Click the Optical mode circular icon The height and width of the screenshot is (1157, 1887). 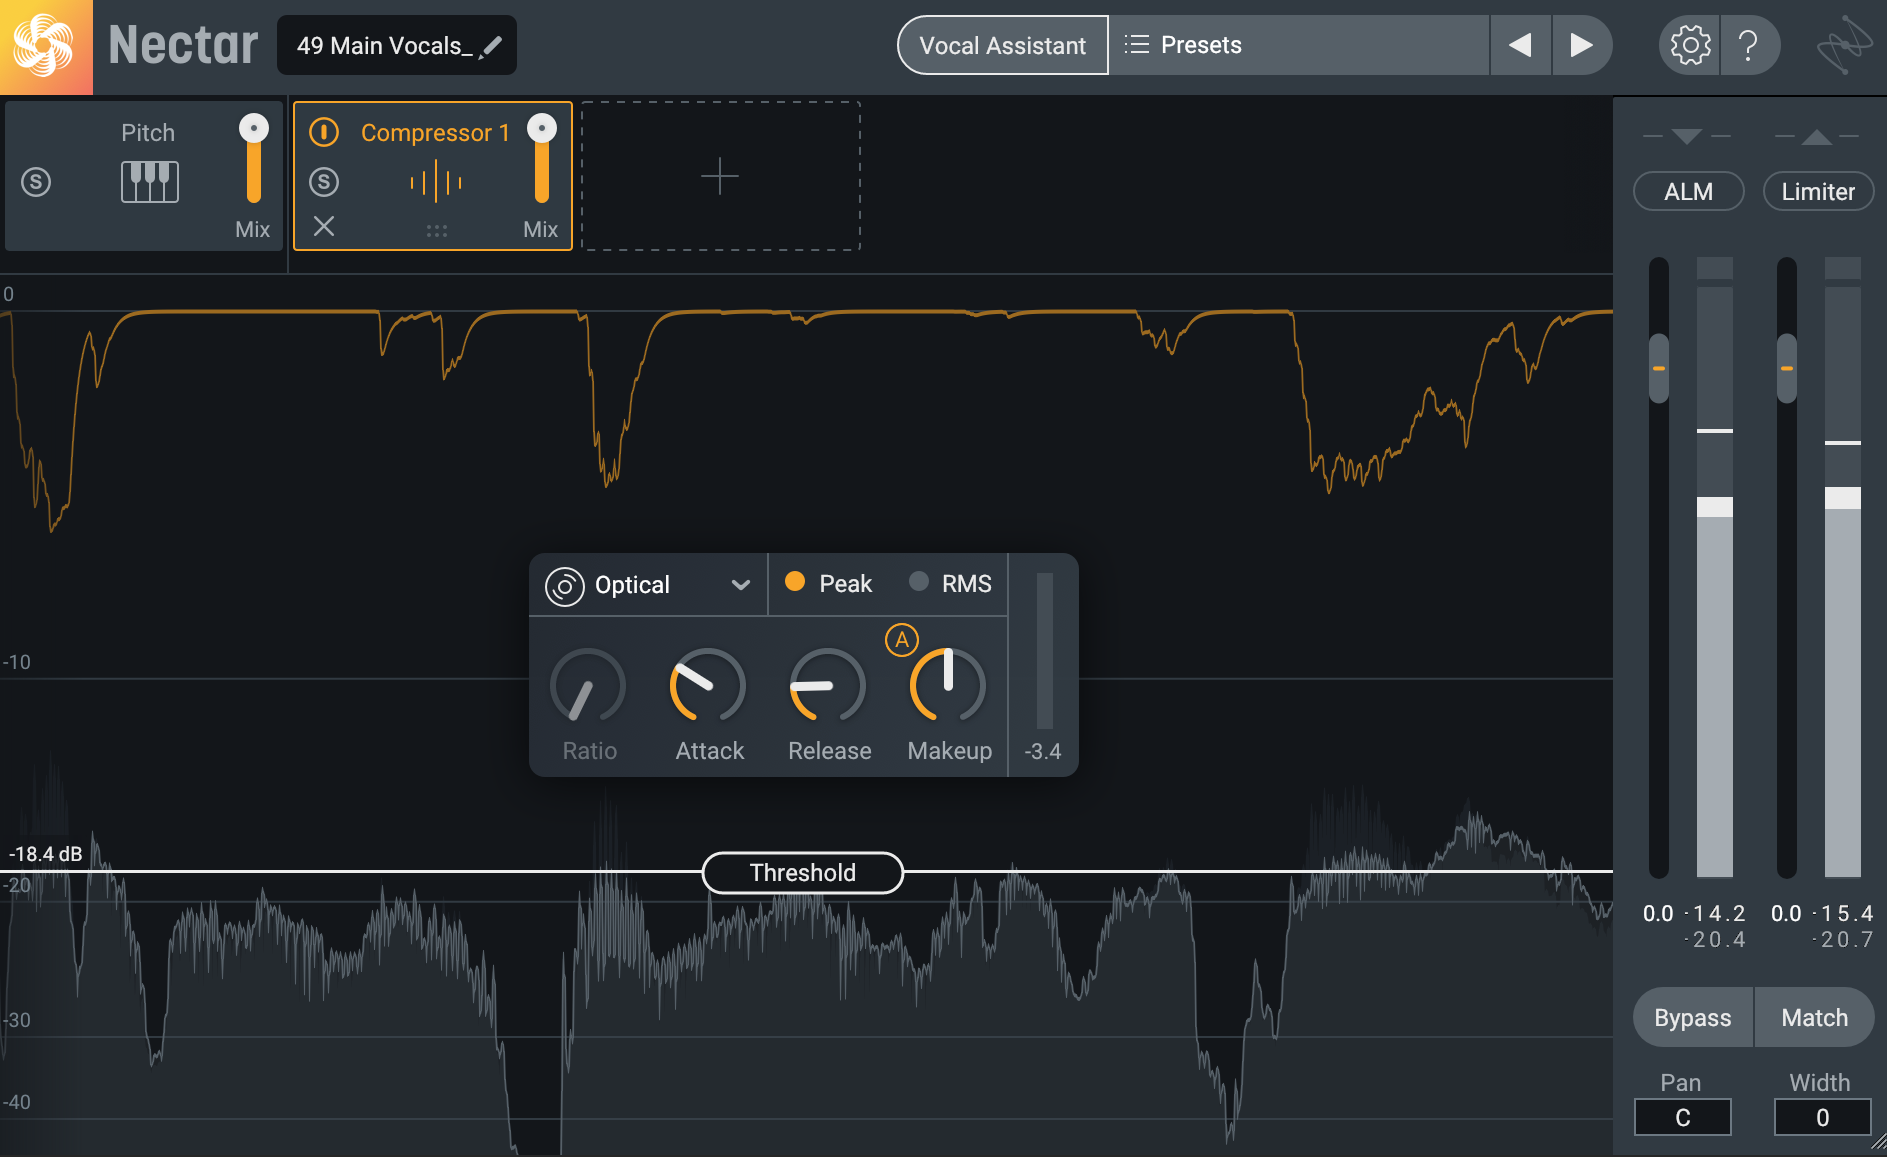coord(564,586)
